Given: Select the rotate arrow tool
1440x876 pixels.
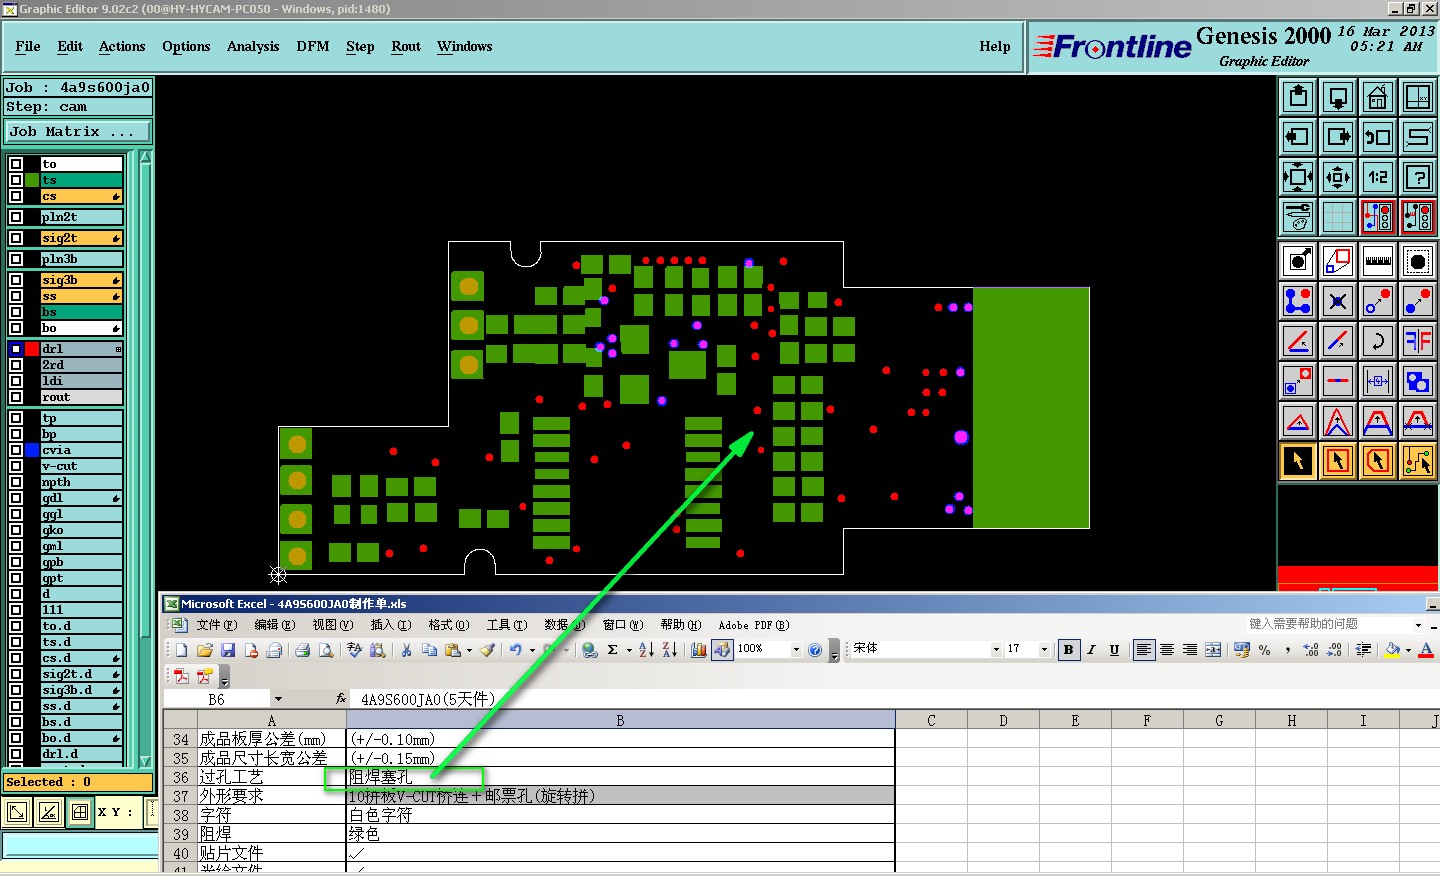Looking at the screenshot, I should [1378, 341].
